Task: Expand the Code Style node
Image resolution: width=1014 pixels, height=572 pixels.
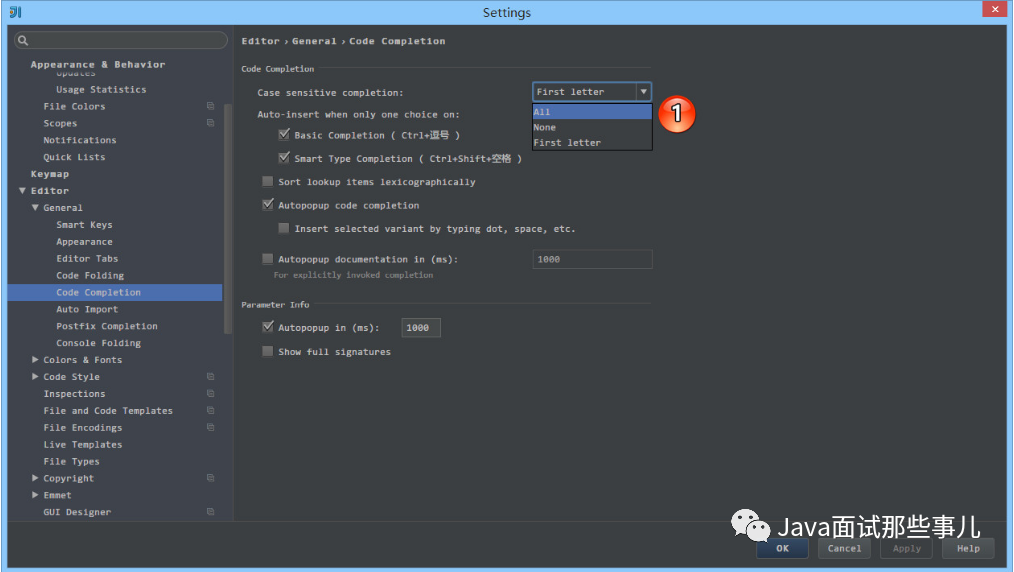Action: [35, 376]
